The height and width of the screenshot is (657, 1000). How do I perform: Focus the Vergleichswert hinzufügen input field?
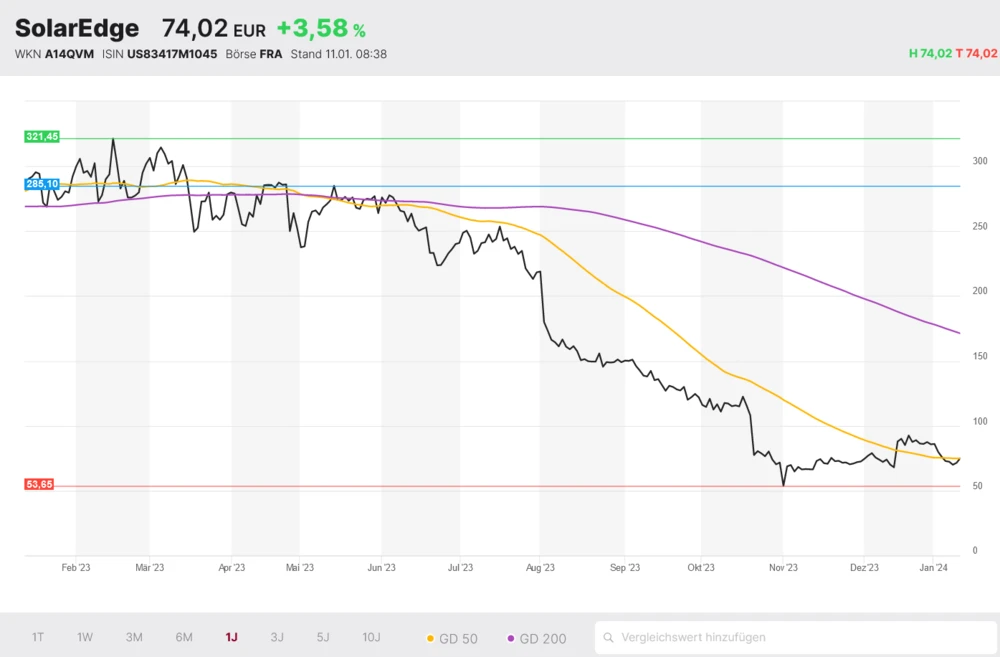[x=800, y=637]
